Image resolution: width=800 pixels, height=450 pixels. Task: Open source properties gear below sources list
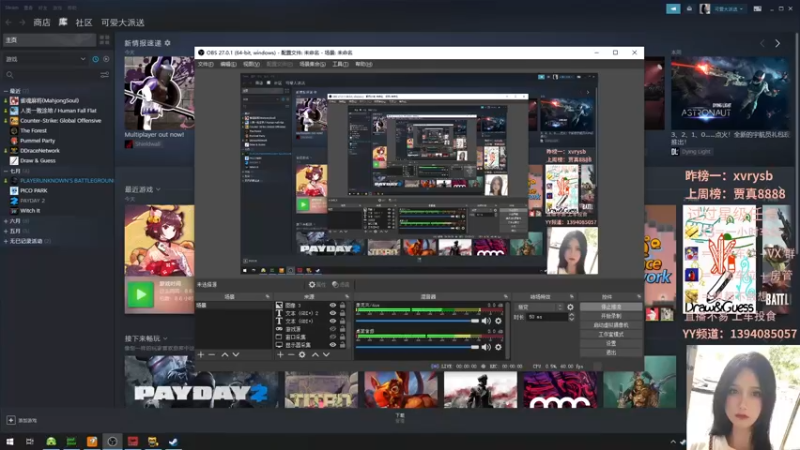[x=302, y=355]
